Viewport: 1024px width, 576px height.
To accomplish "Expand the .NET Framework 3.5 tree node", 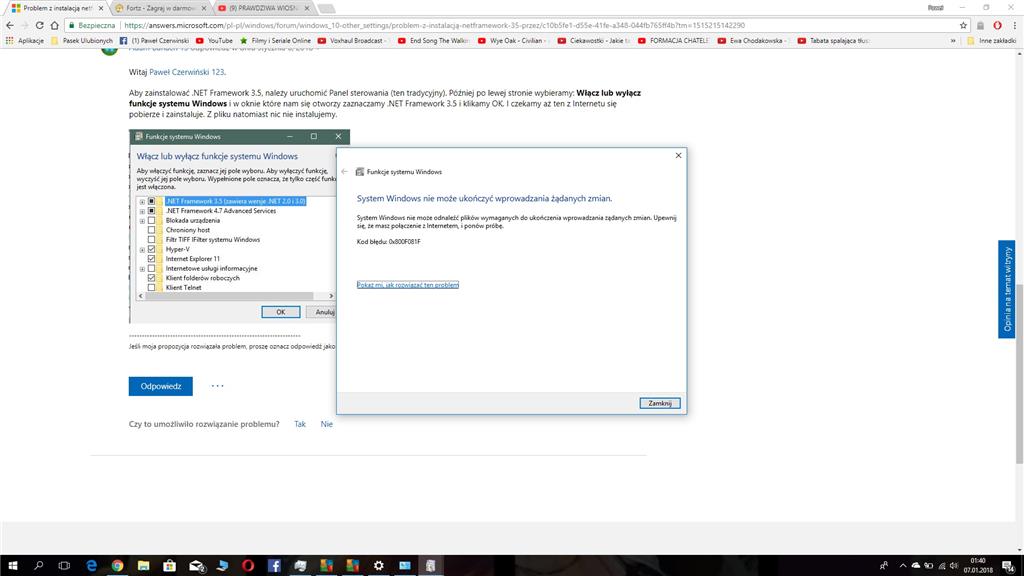I will (142, 202).
